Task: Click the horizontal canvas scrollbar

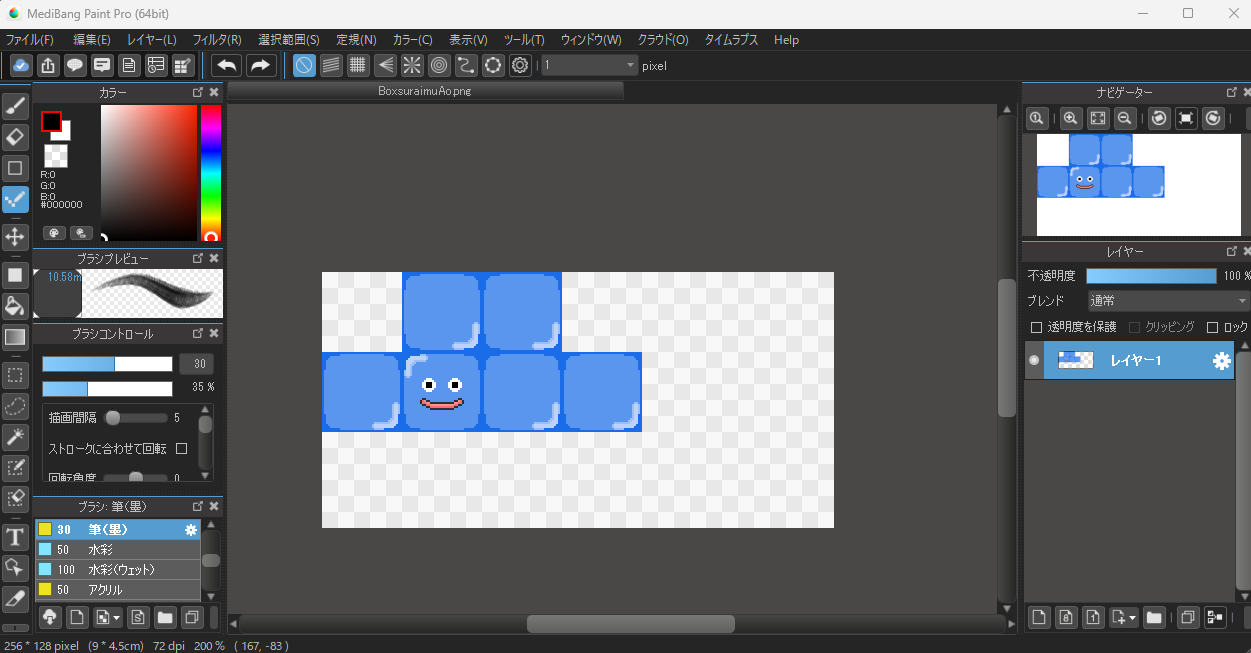Action: [x=631, y=624]
